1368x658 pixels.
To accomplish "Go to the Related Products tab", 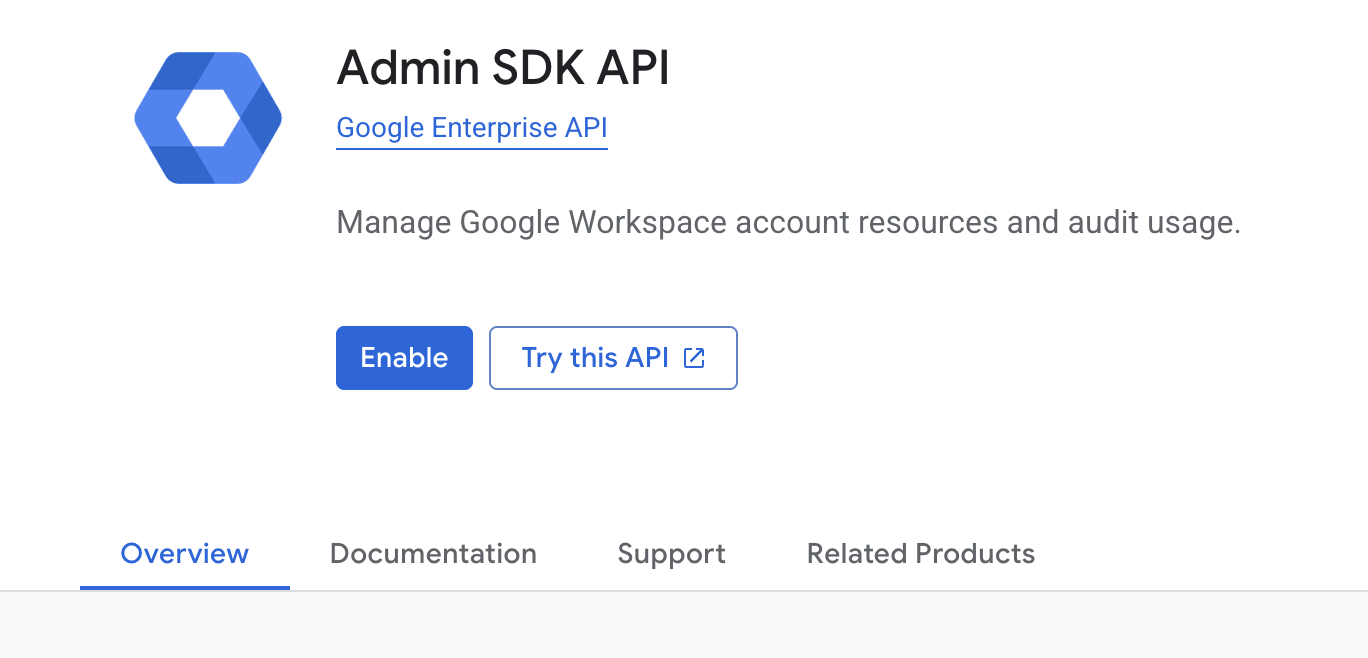I will 921,554.
